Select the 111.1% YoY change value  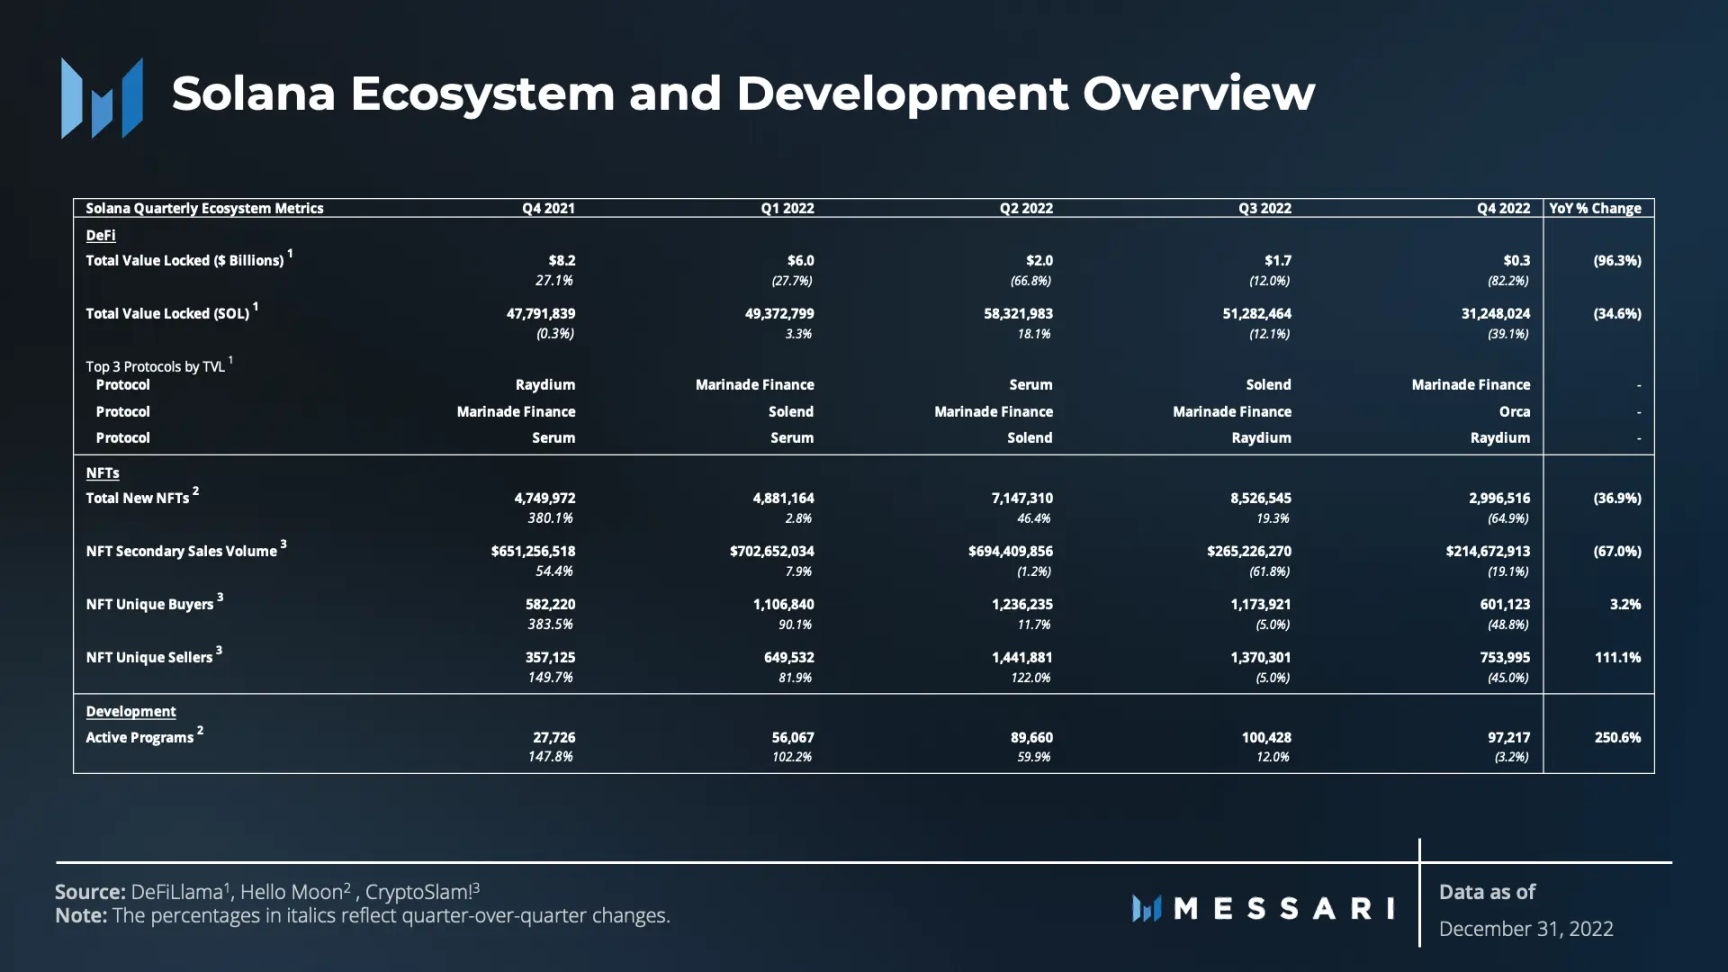pyautogui.click(x=1618, y=656)
